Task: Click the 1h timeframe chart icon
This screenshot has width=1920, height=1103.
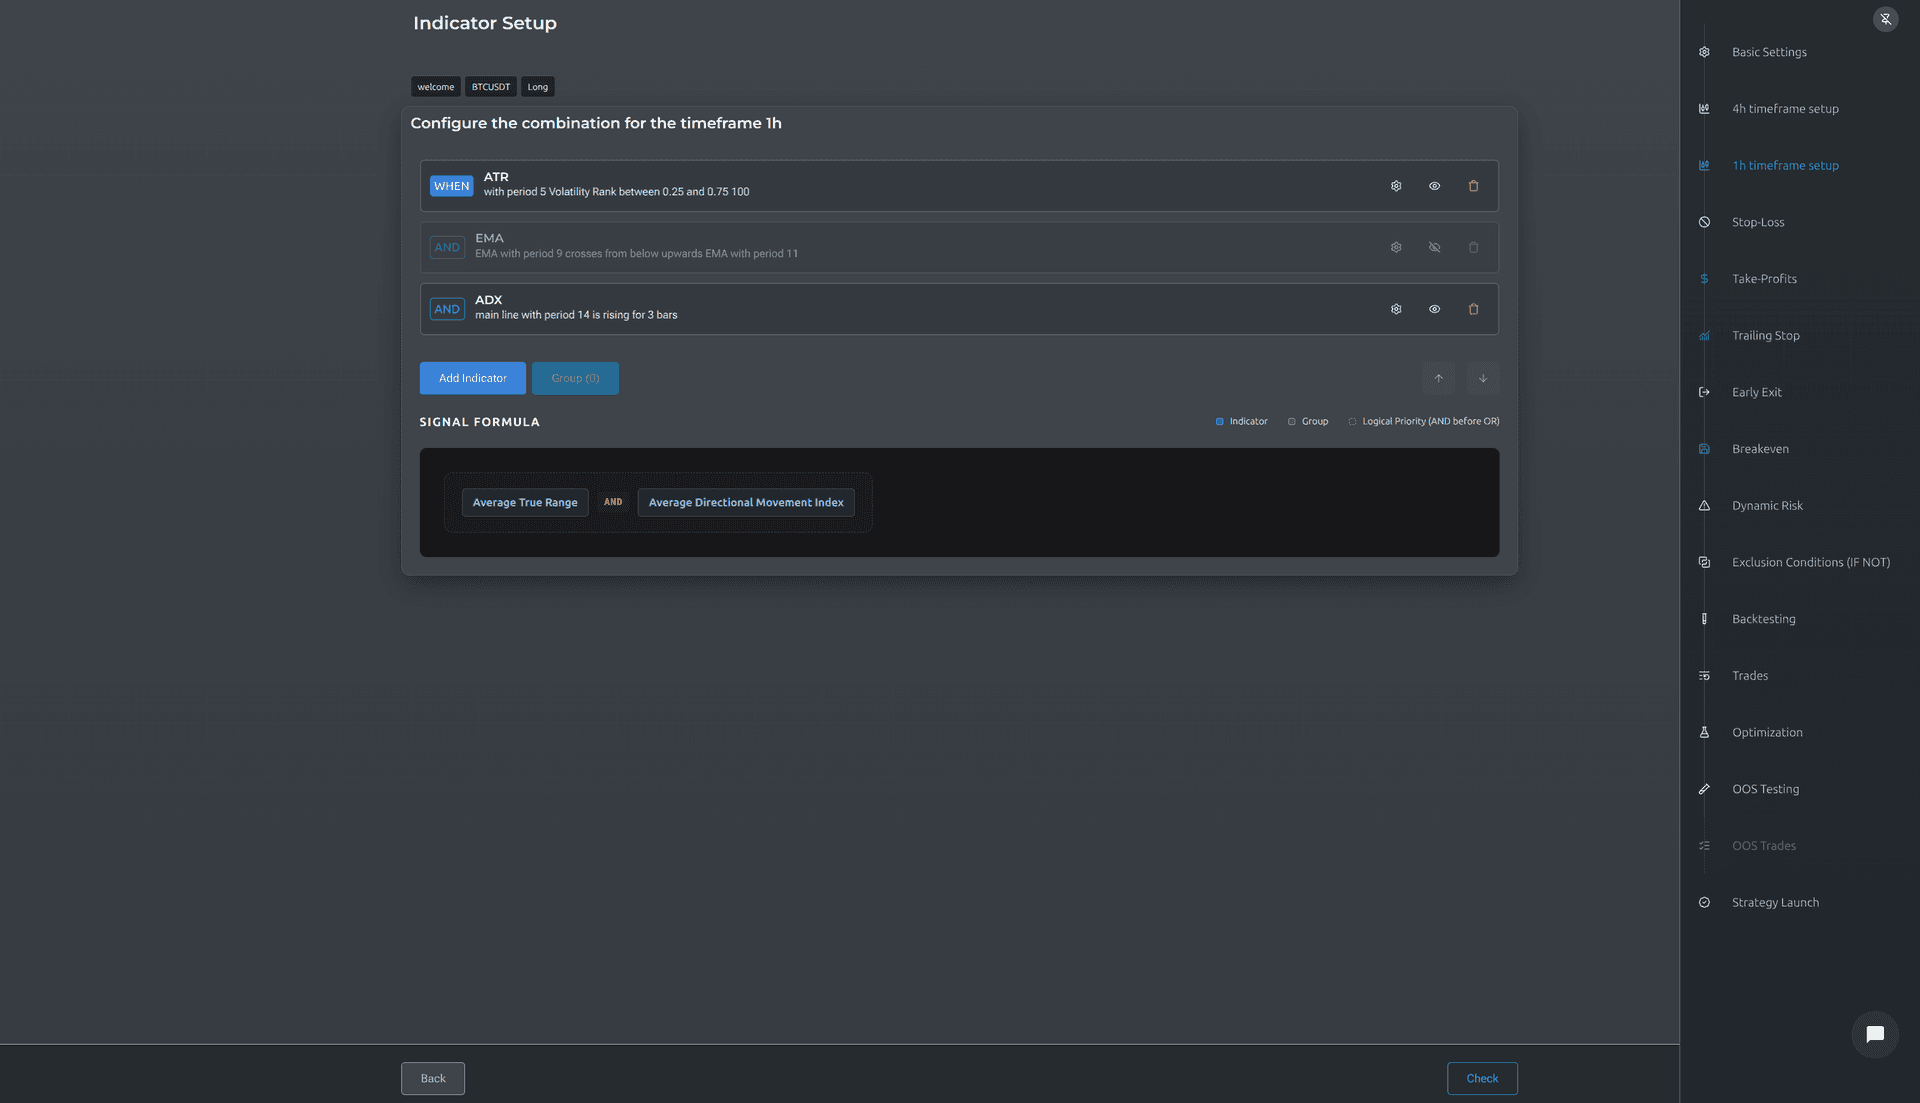Action: pos(1704,165)
